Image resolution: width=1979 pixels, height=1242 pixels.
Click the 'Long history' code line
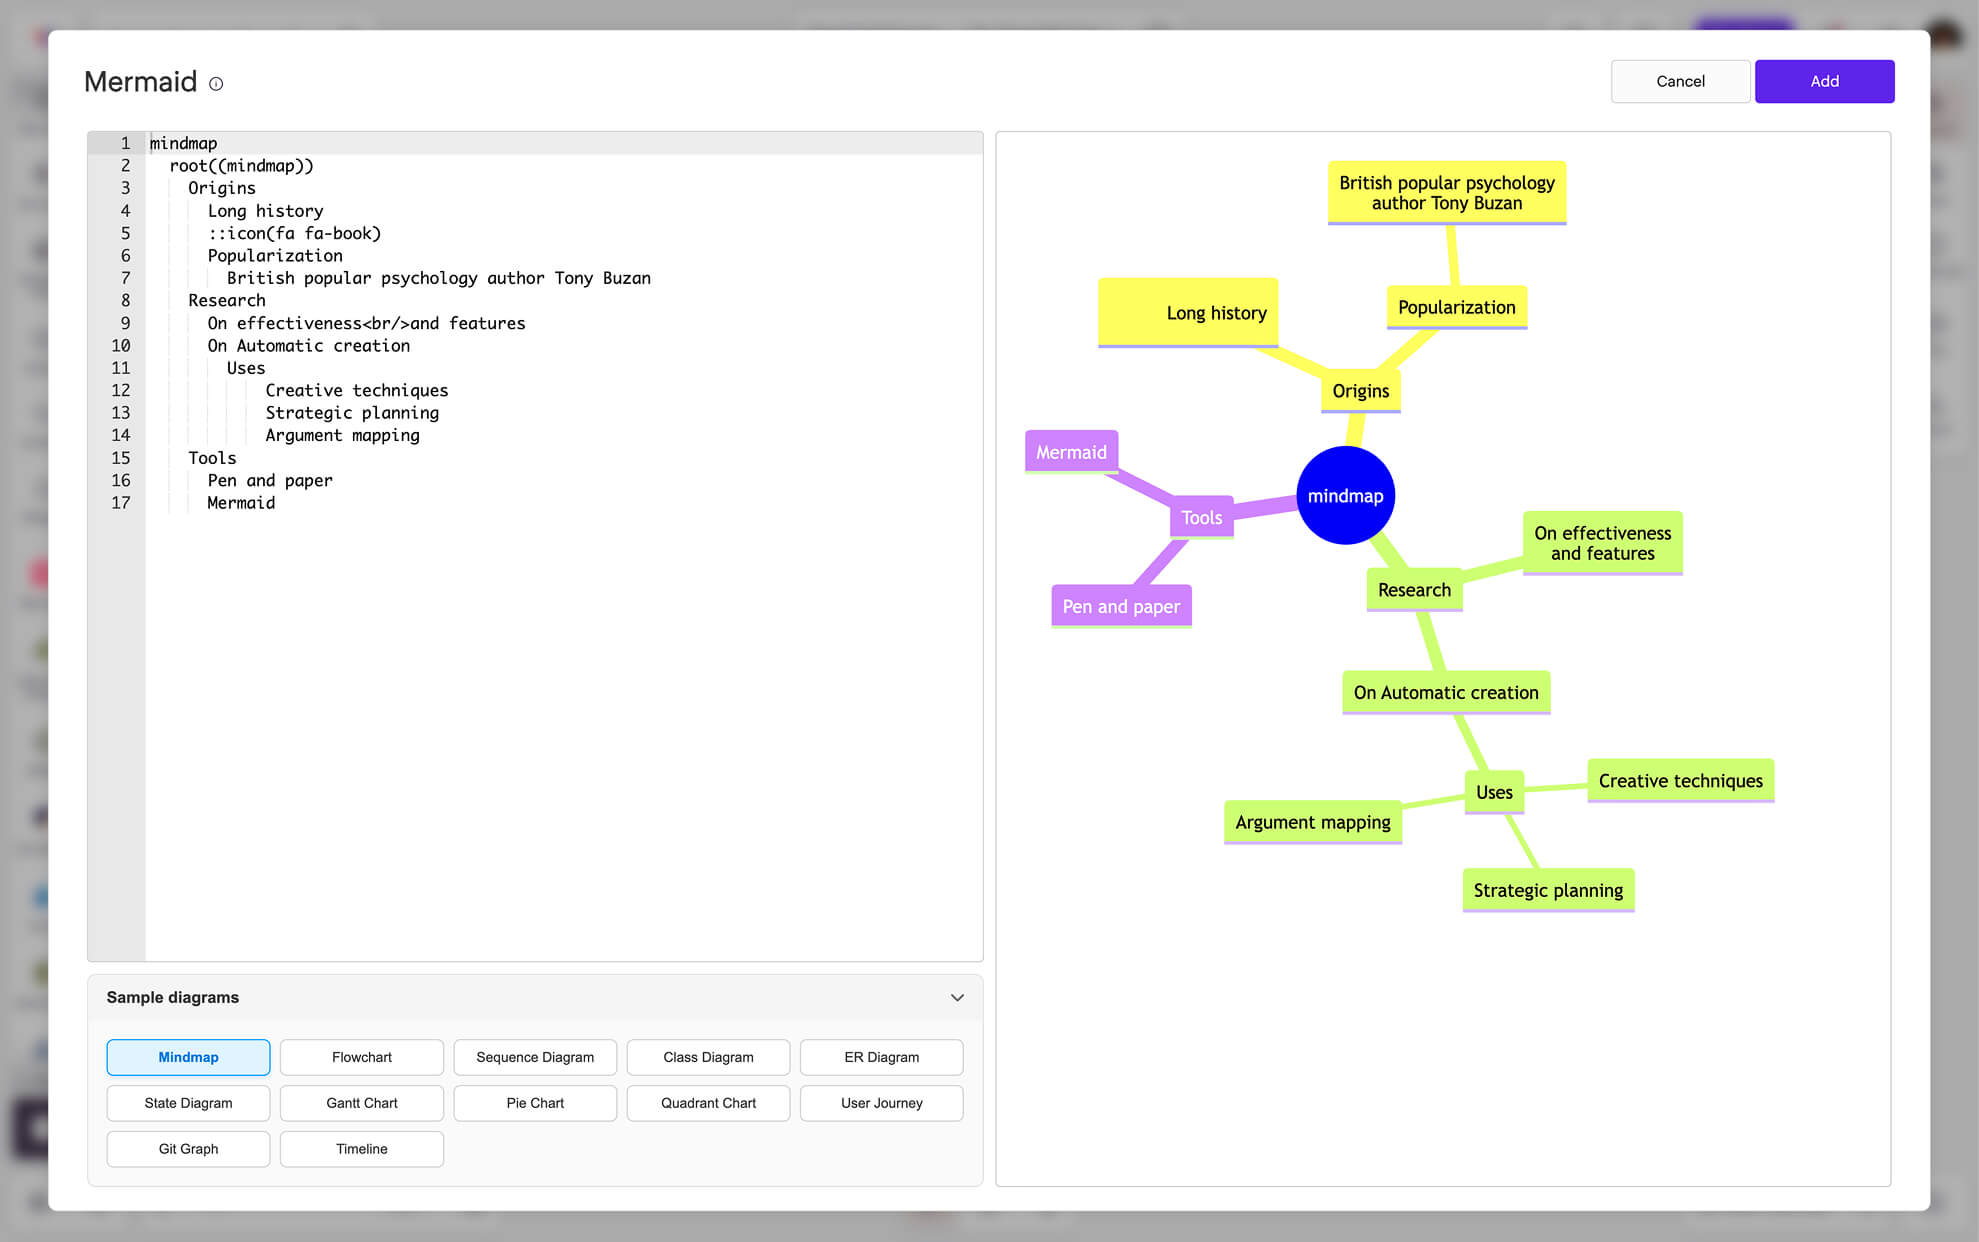coord(265,211)
